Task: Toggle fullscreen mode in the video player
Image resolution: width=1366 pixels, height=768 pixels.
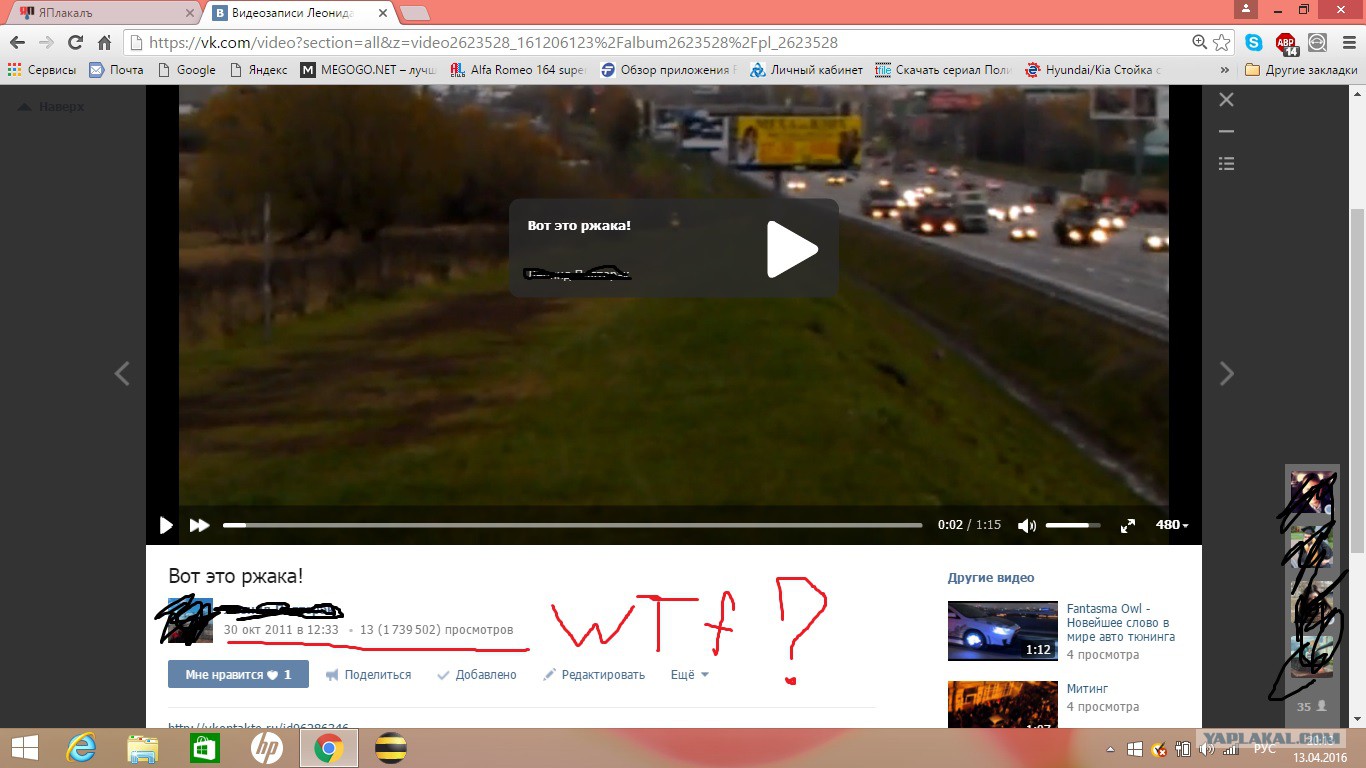Action: (x=1128, y=525)
